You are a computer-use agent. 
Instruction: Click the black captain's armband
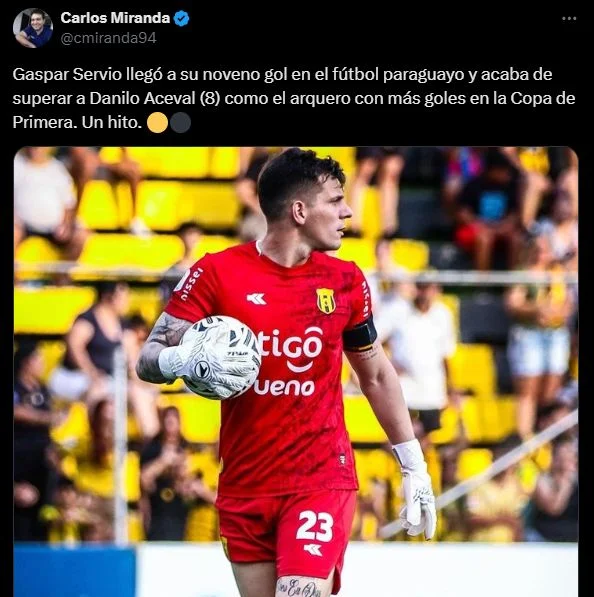tap(360, 336)
